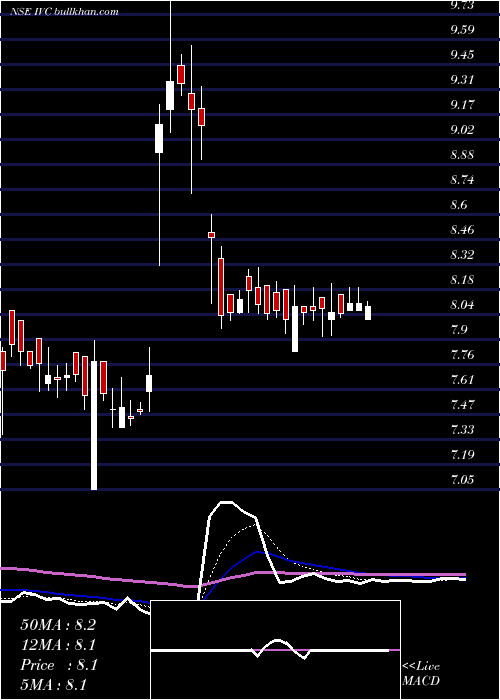Click the 7.05 price axis label
The width and height of the screenshot is (500, 700).
[x=462, y=480]
